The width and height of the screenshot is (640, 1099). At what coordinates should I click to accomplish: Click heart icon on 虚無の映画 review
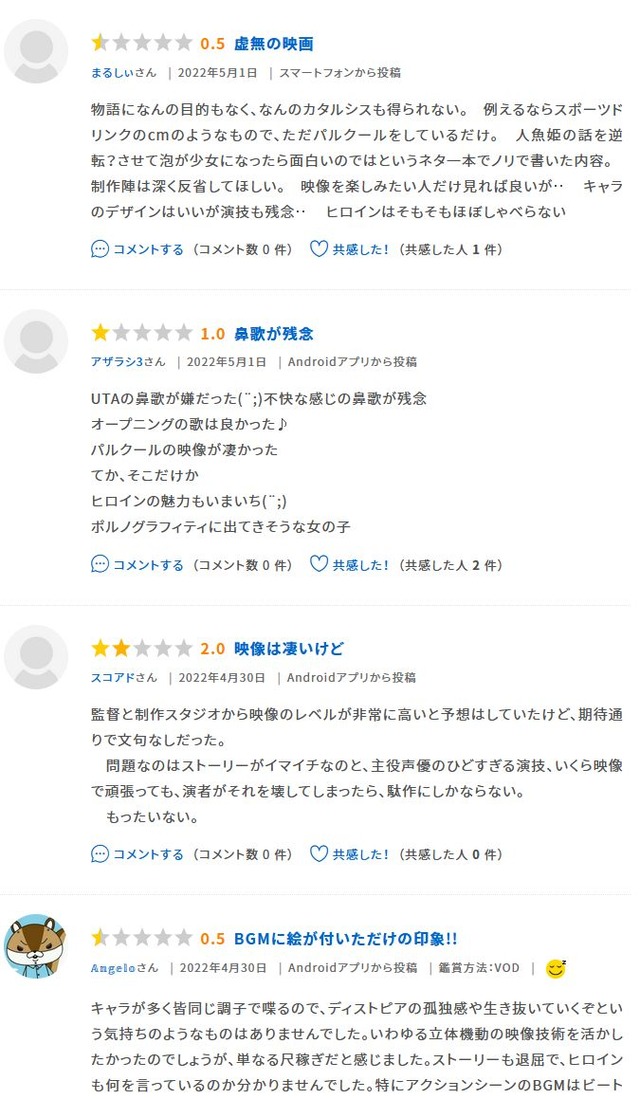pos(319,249)
